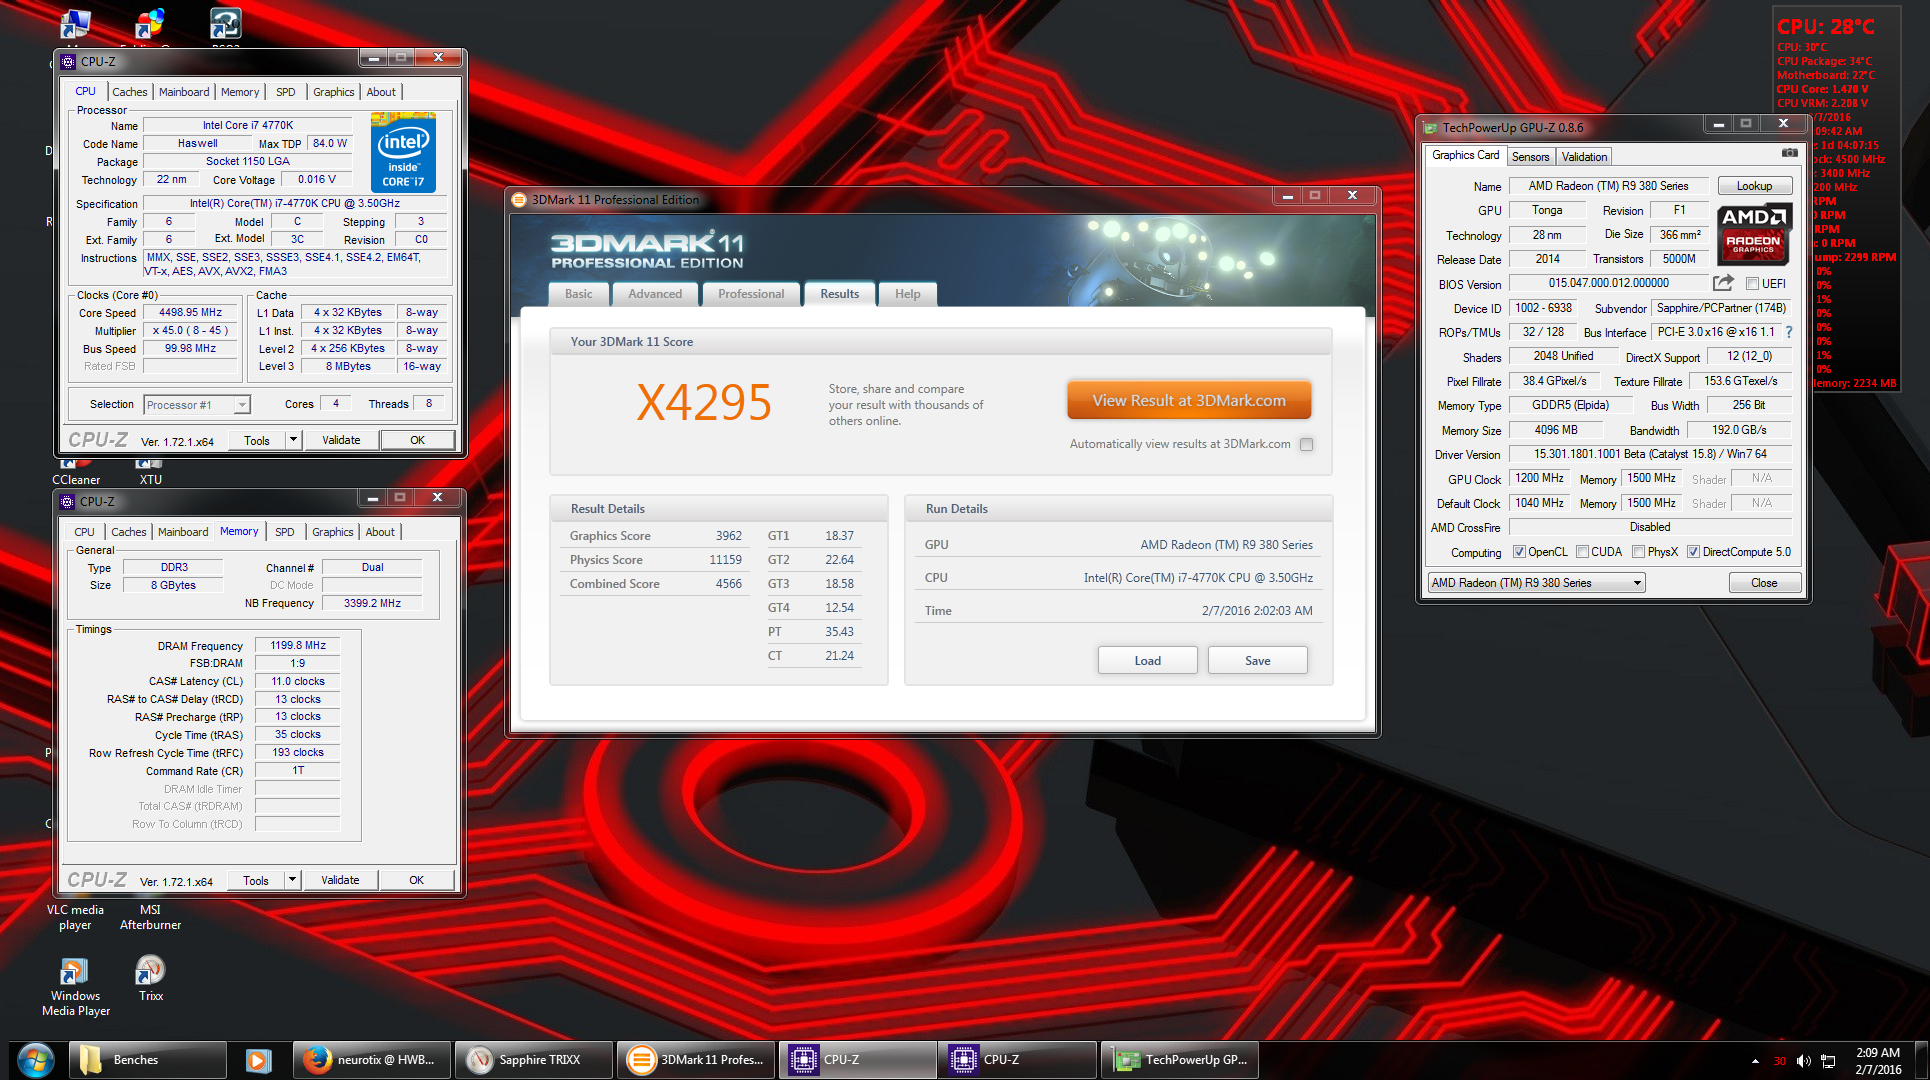Open the Benches folder taskbar button
Image resolution: width=1930 pixels, height=1080 pixels.
pyautogui.click(x=148, y=1060)
